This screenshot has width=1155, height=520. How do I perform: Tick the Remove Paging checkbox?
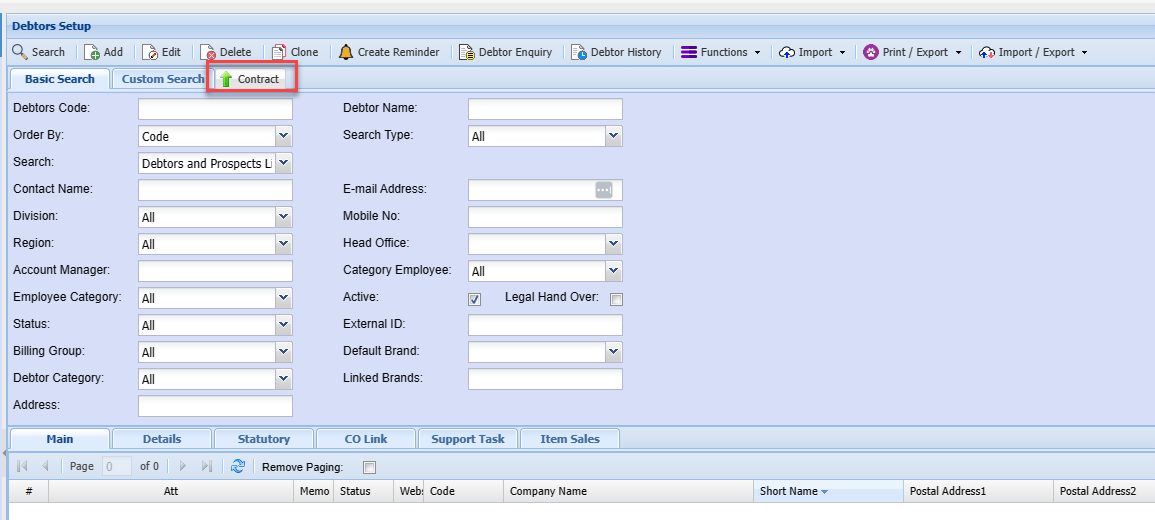pos(370,467)
